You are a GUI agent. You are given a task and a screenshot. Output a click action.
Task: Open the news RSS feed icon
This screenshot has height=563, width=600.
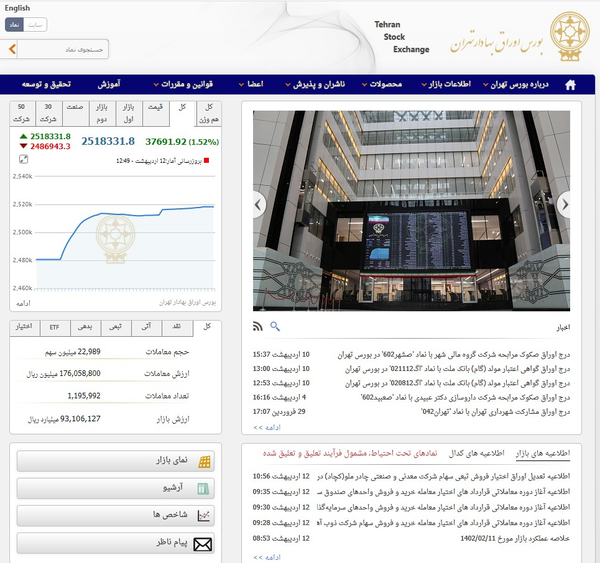pos(258,326)
